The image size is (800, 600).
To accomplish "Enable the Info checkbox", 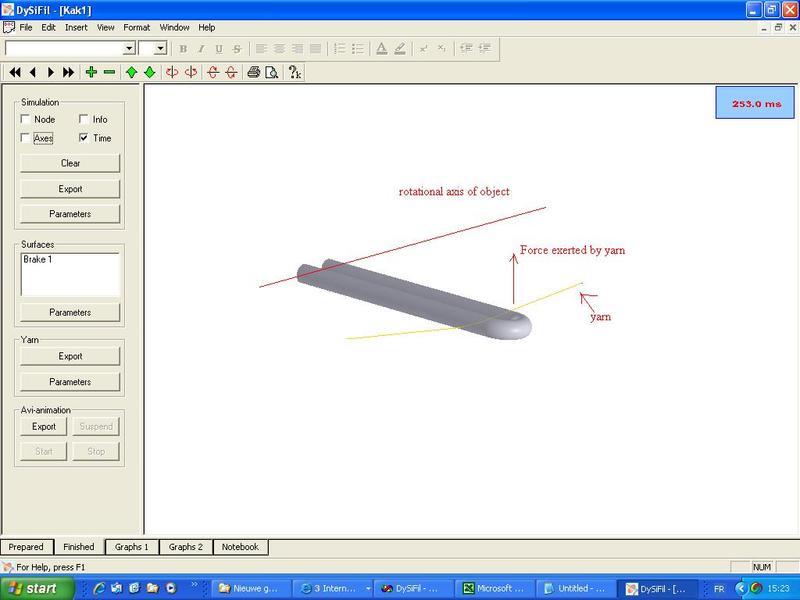I will [84, 119].
